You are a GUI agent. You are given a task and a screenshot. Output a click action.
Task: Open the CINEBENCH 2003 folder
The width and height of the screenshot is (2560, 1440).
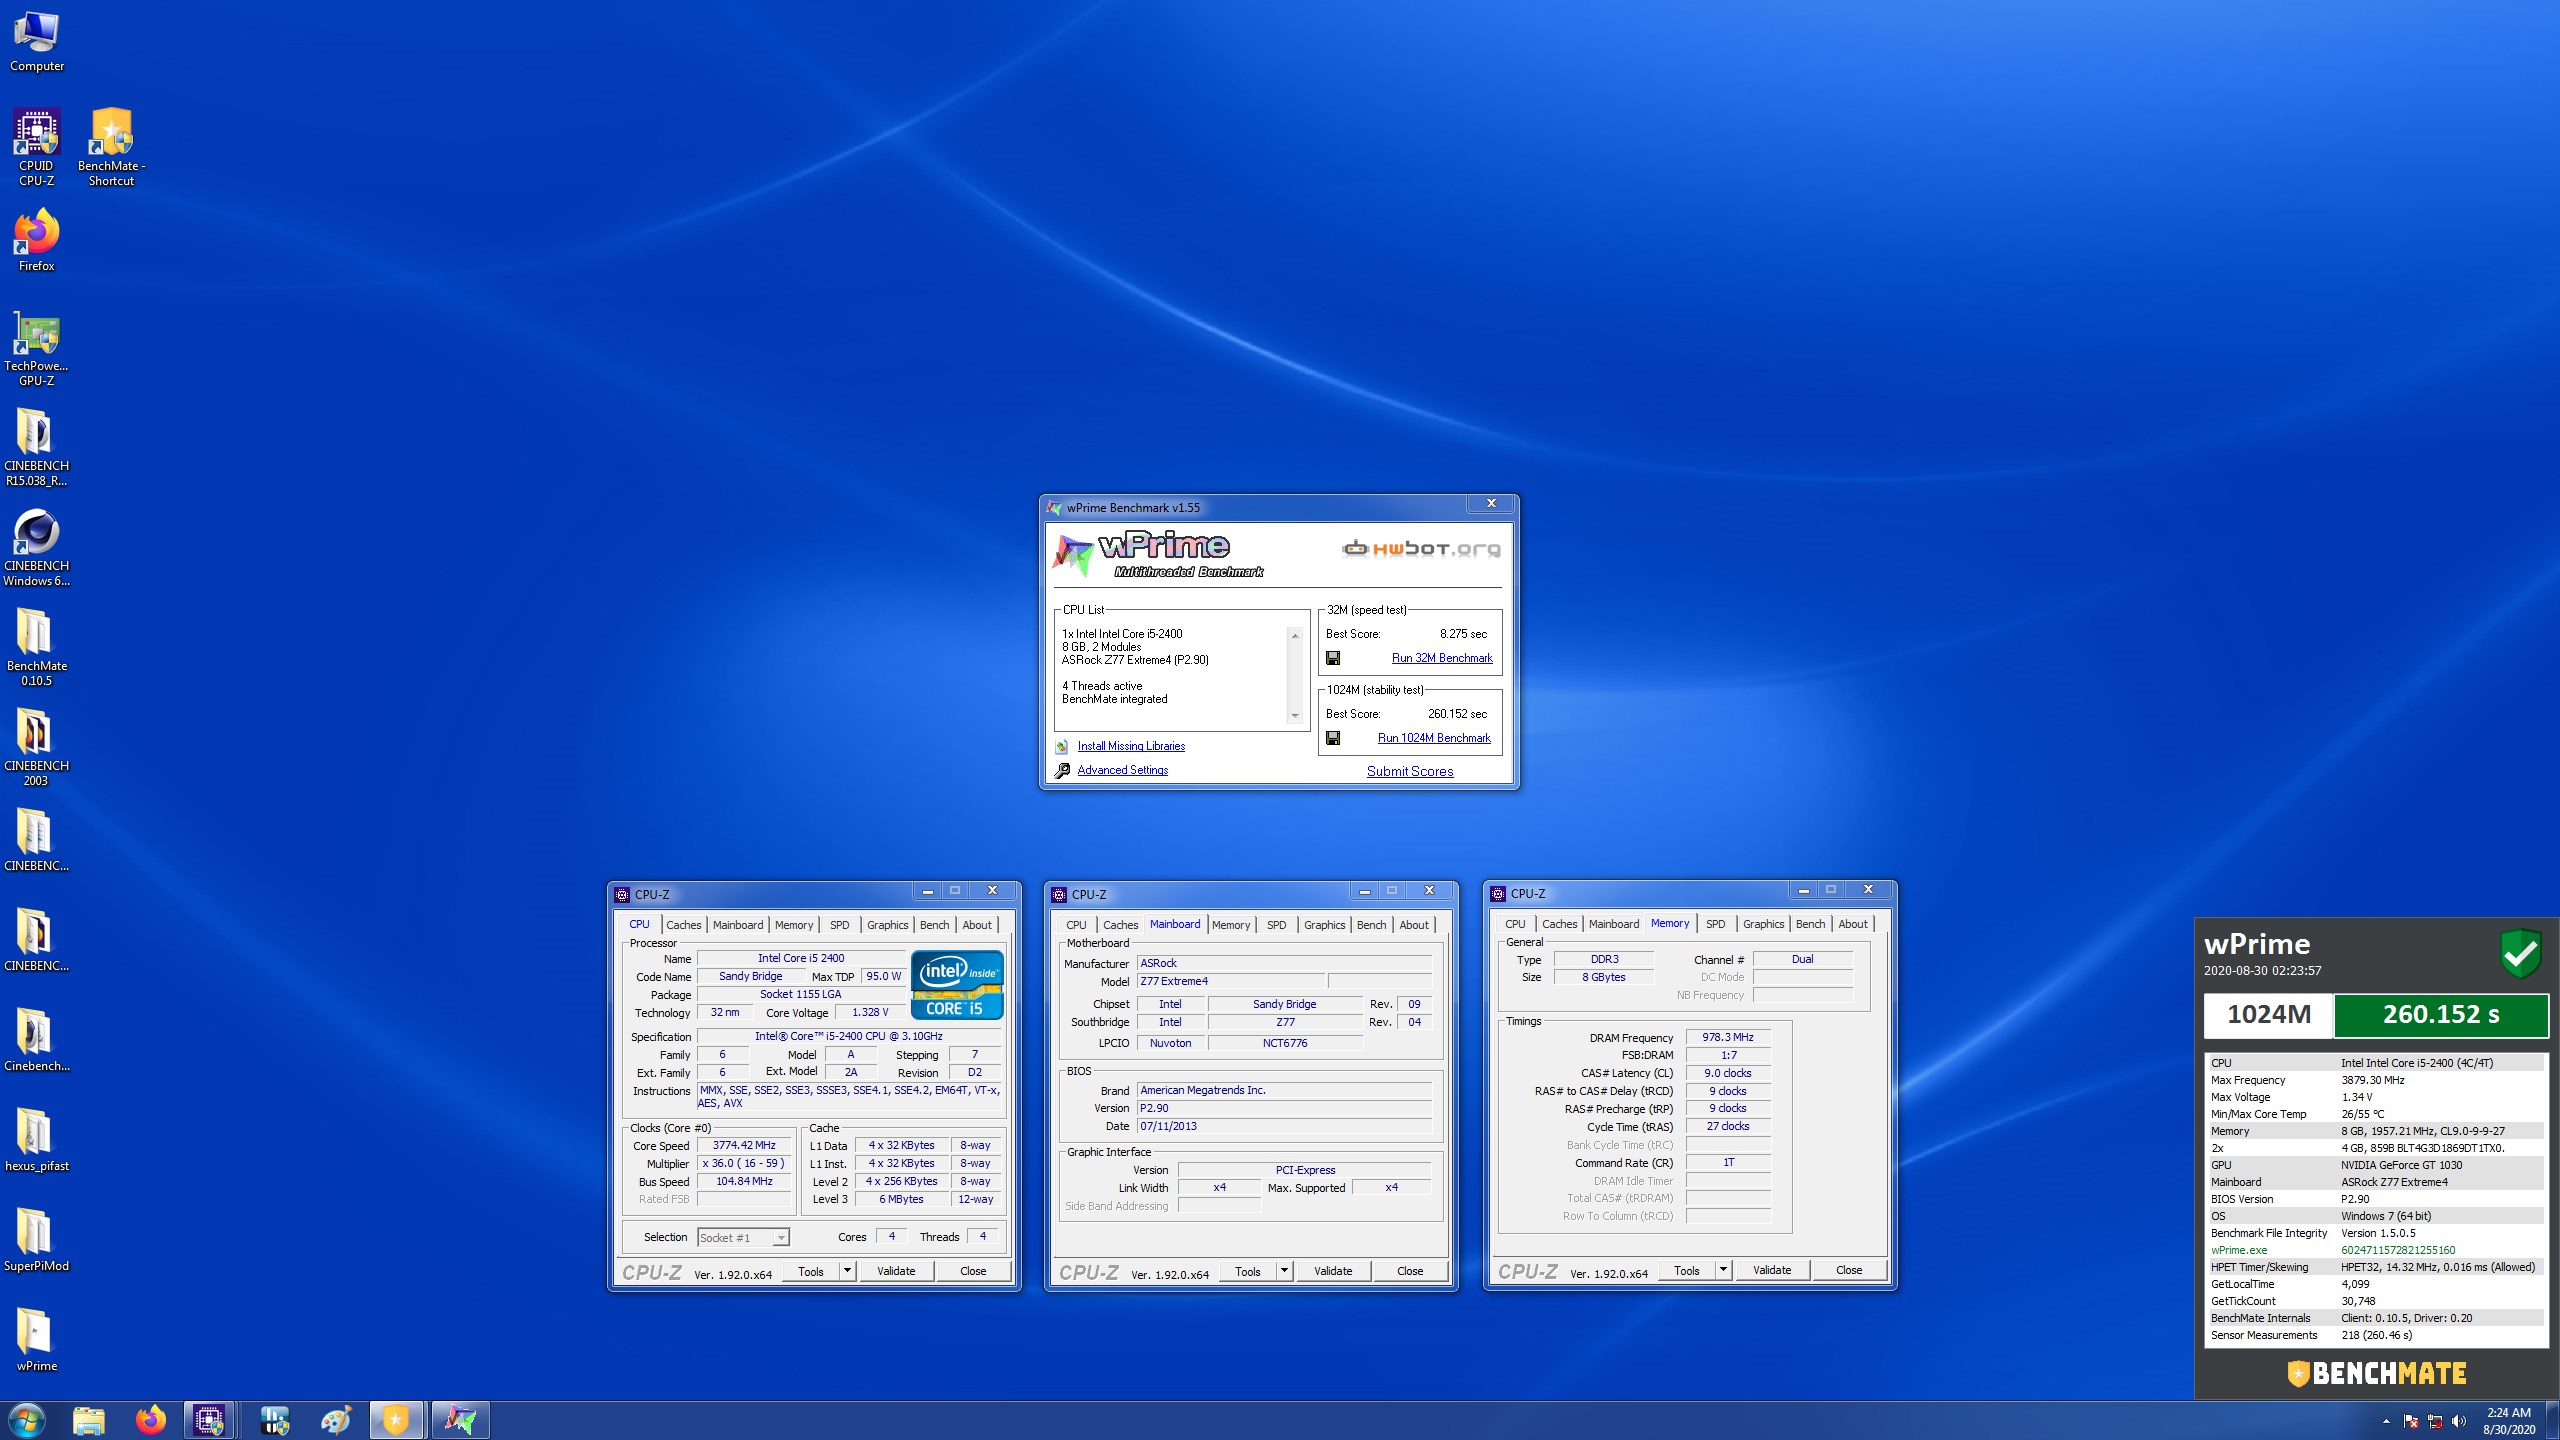pyautogui.click(x=37, y=748)
